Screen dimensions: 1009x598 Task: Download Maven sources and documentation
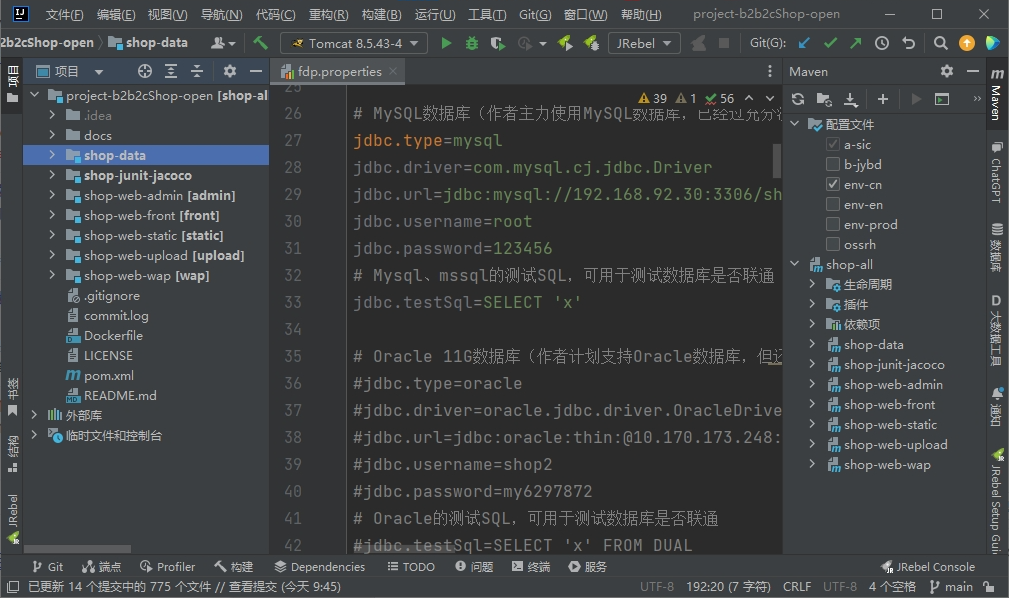(851, 99)
